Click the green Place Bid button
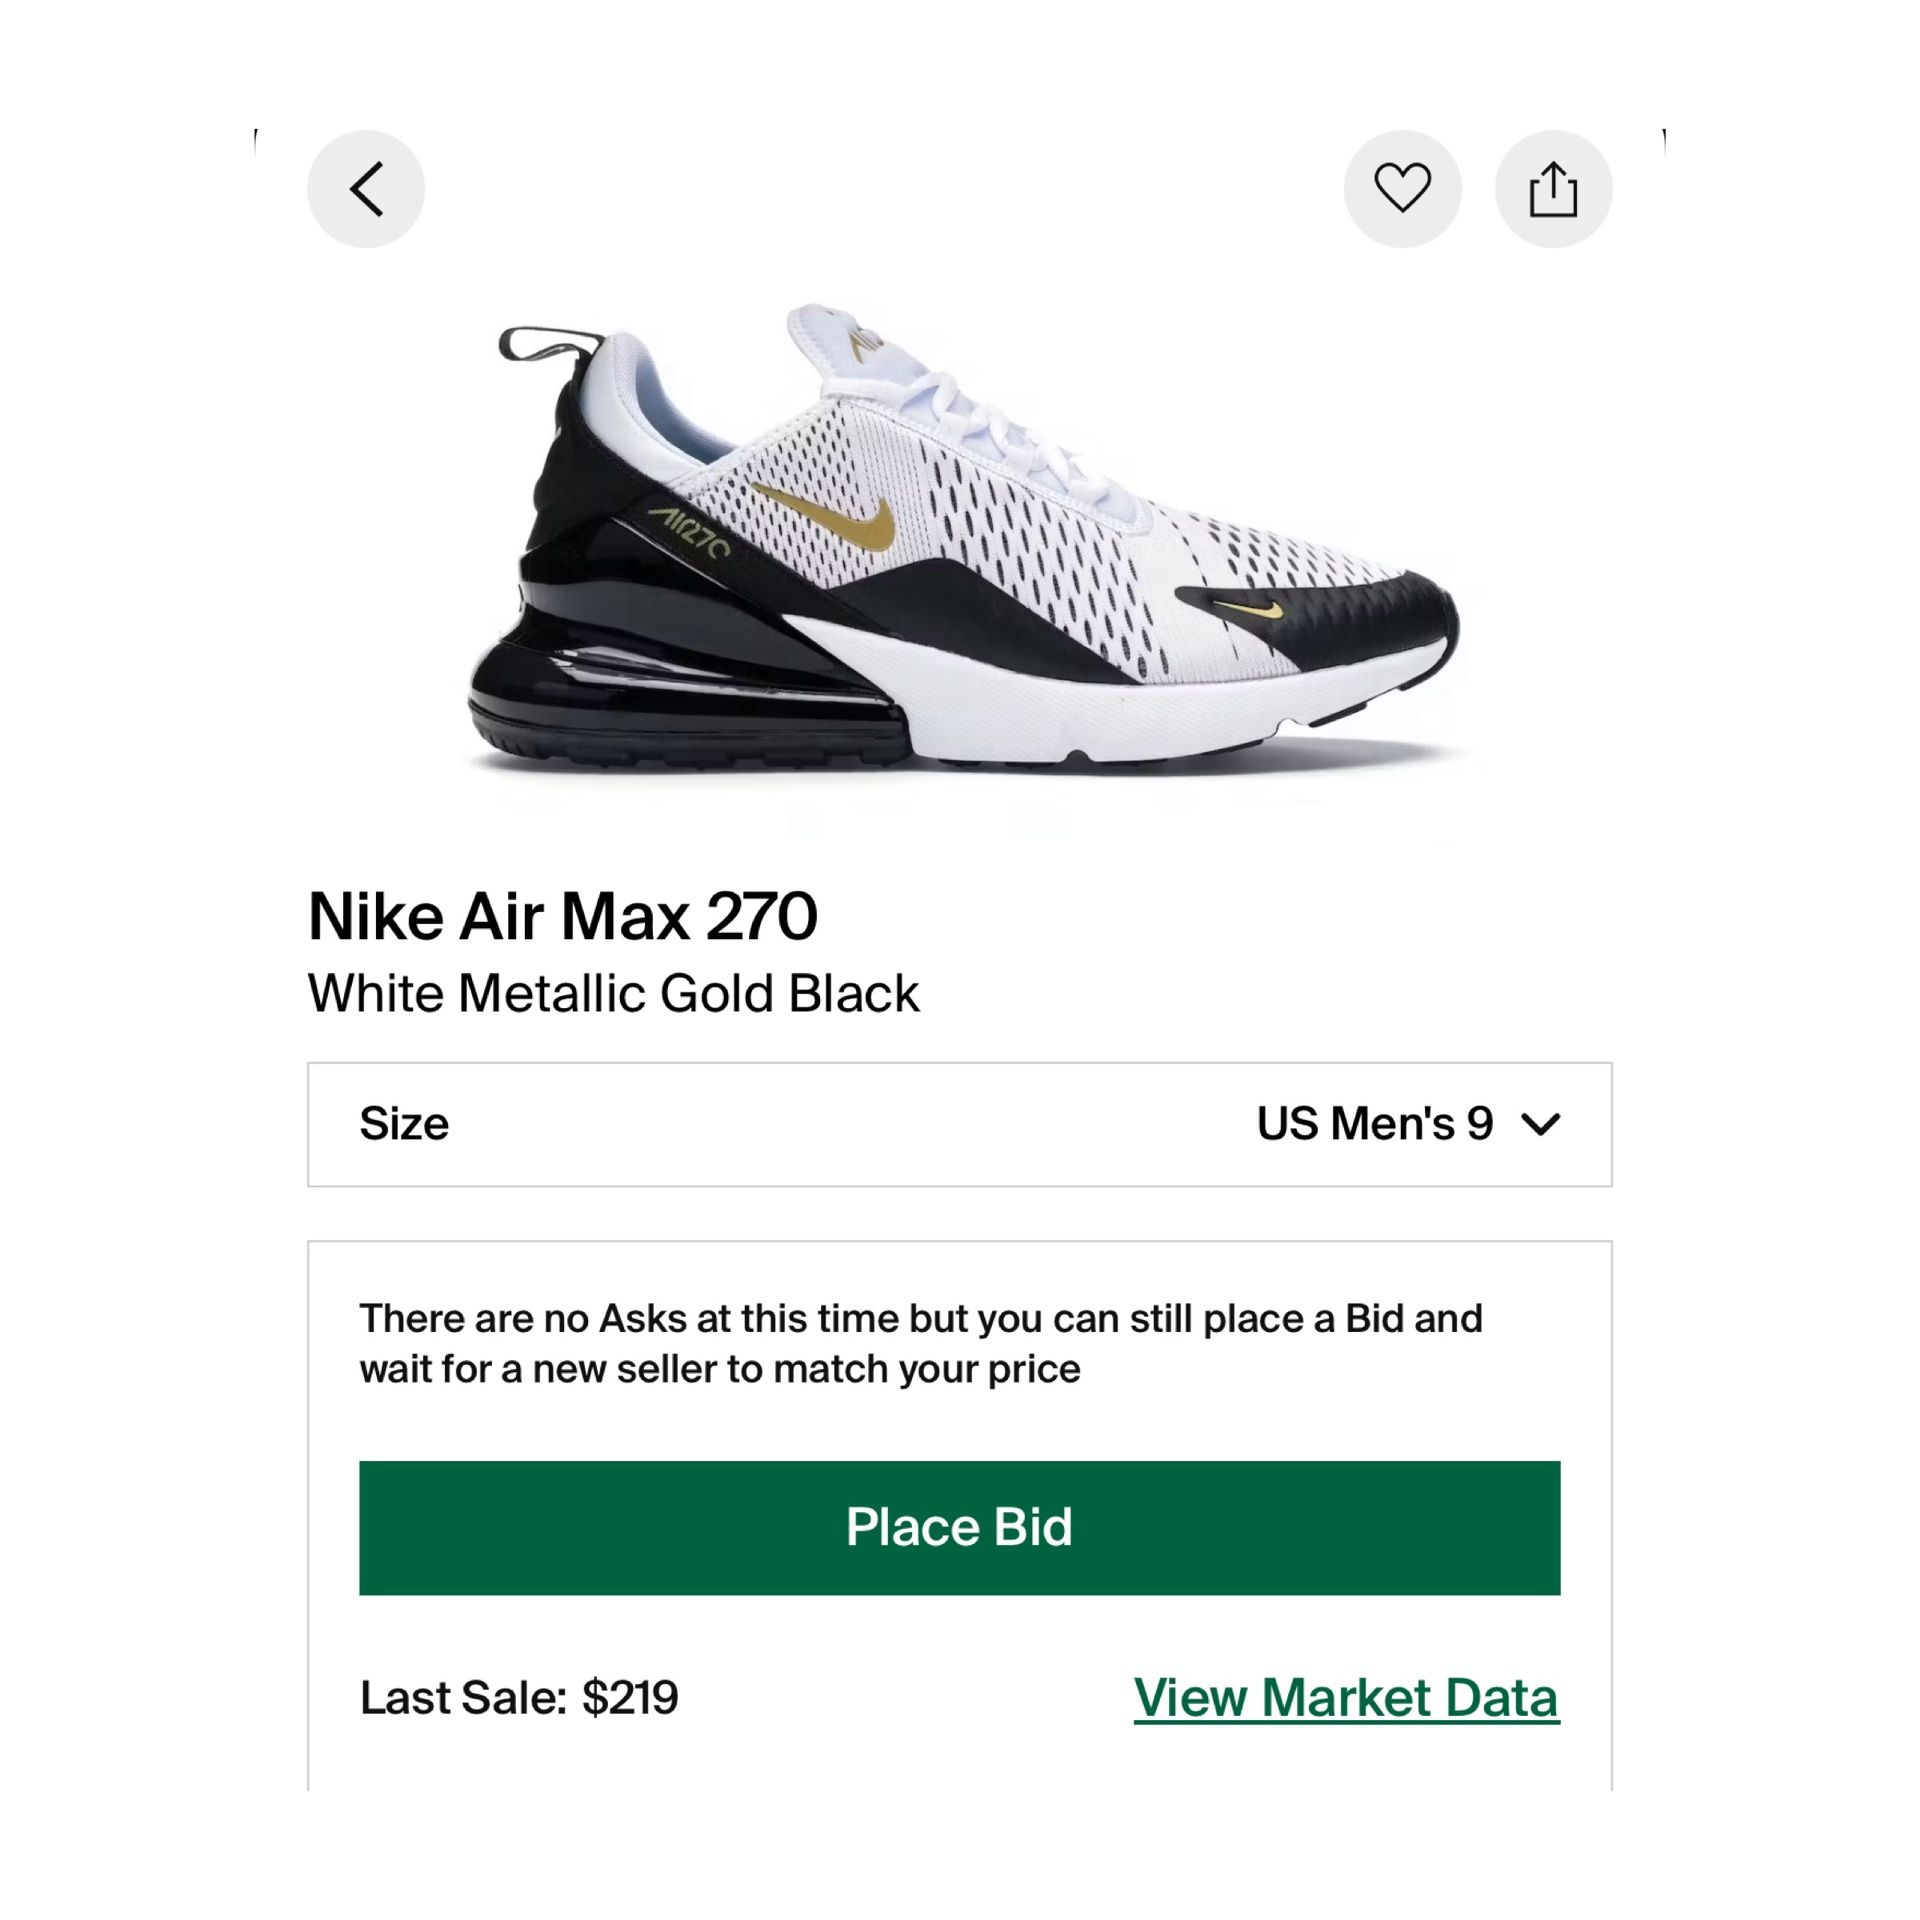Viewport: 1920px width, 1920px height. coord(959,1527)
